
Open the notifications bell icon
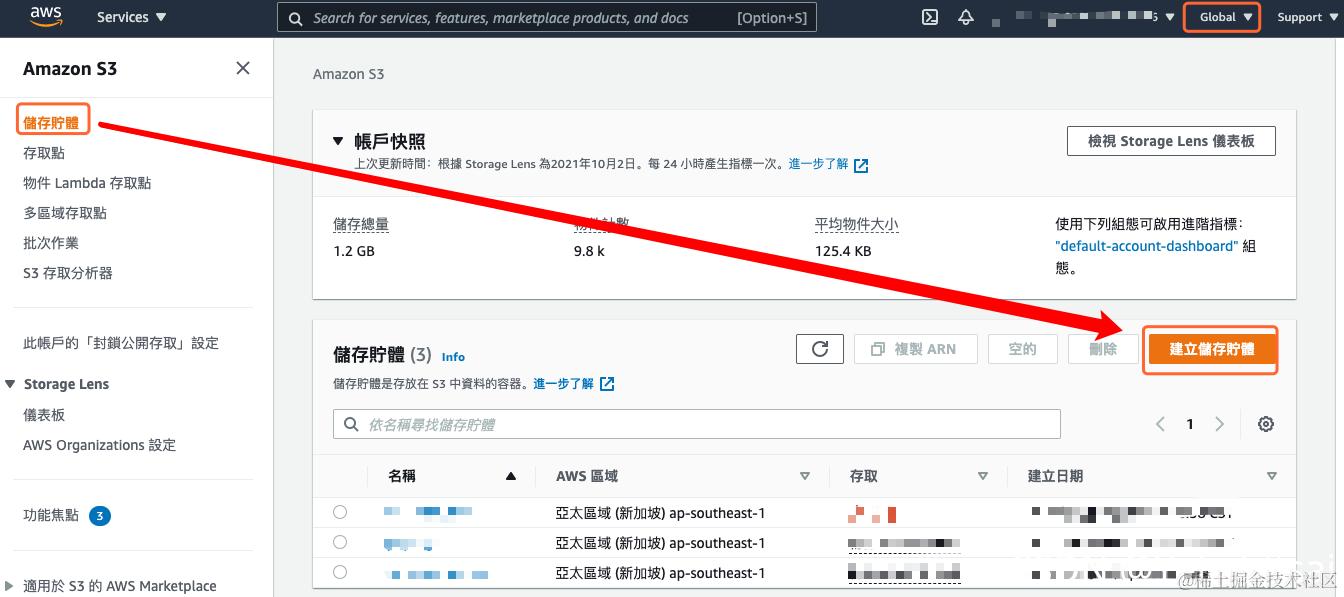click(x=965, y=17)
